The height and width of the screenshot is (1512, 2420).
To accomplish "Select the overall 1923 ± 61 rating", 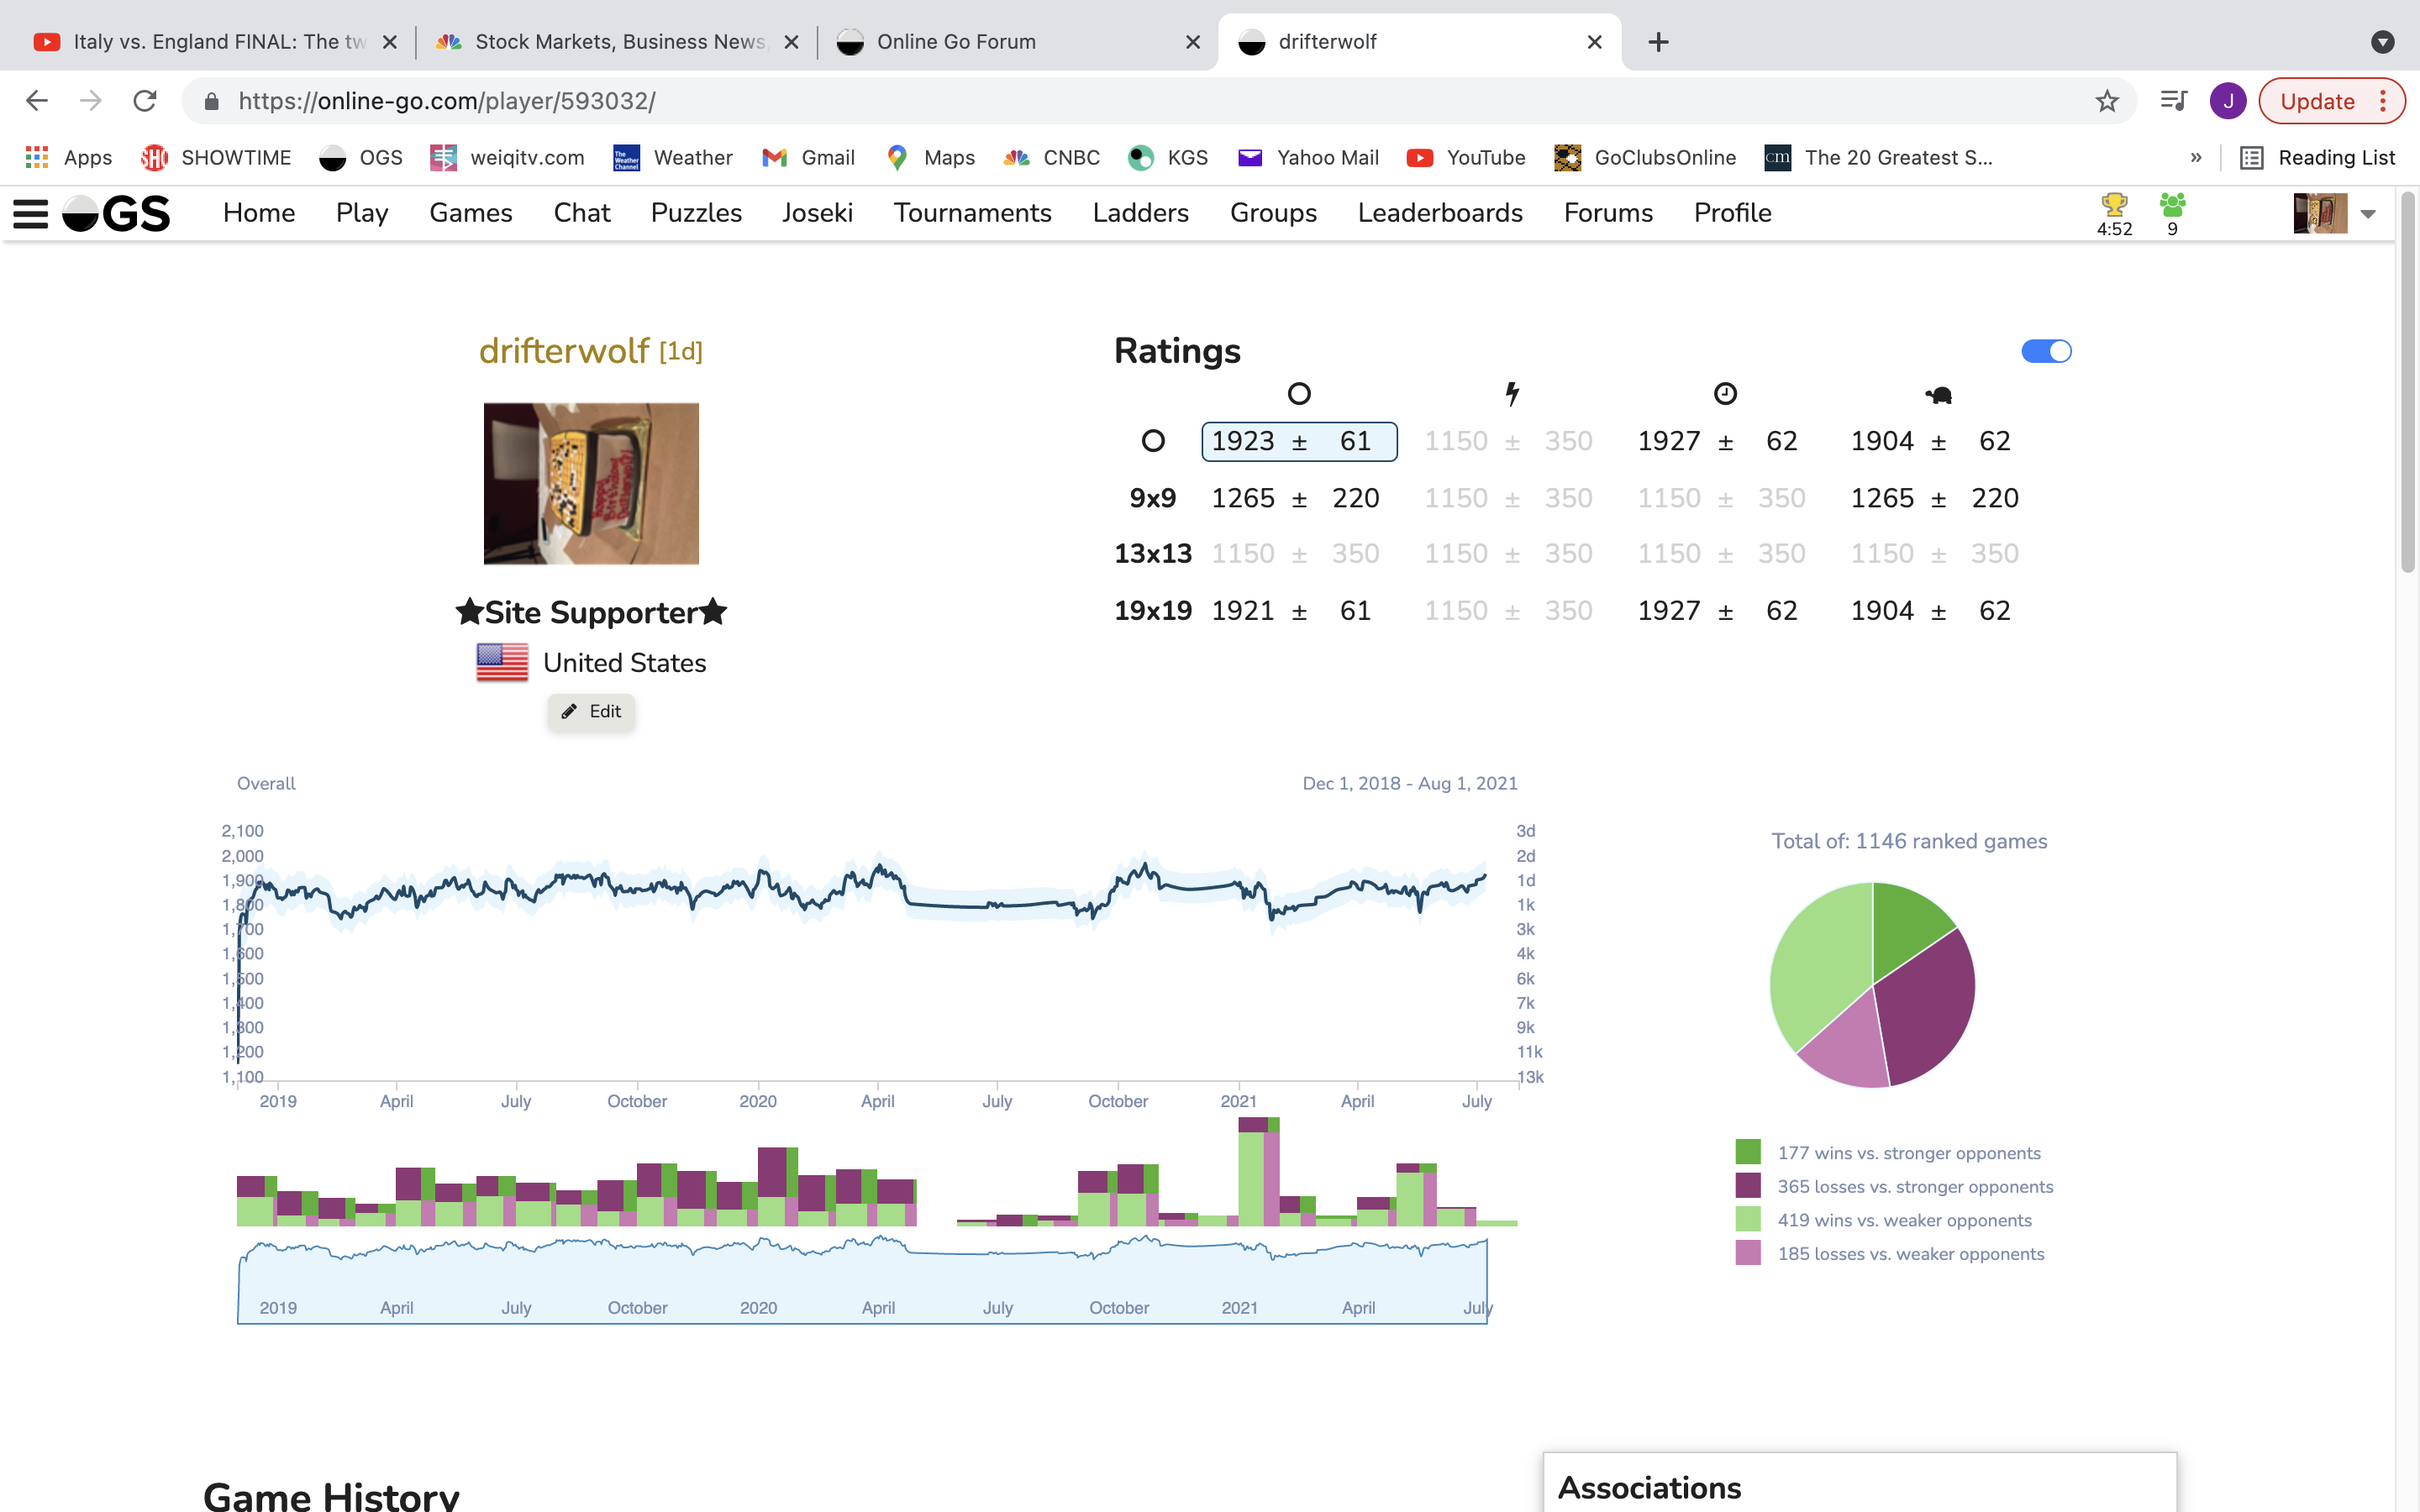I will (1298, 441).
